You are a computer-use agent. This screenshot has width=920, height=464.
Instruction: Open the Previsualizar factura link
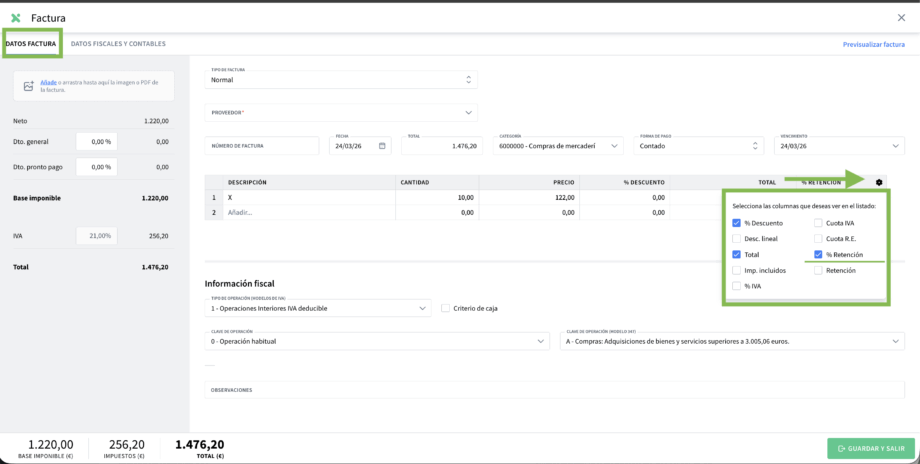pos(873,44)
